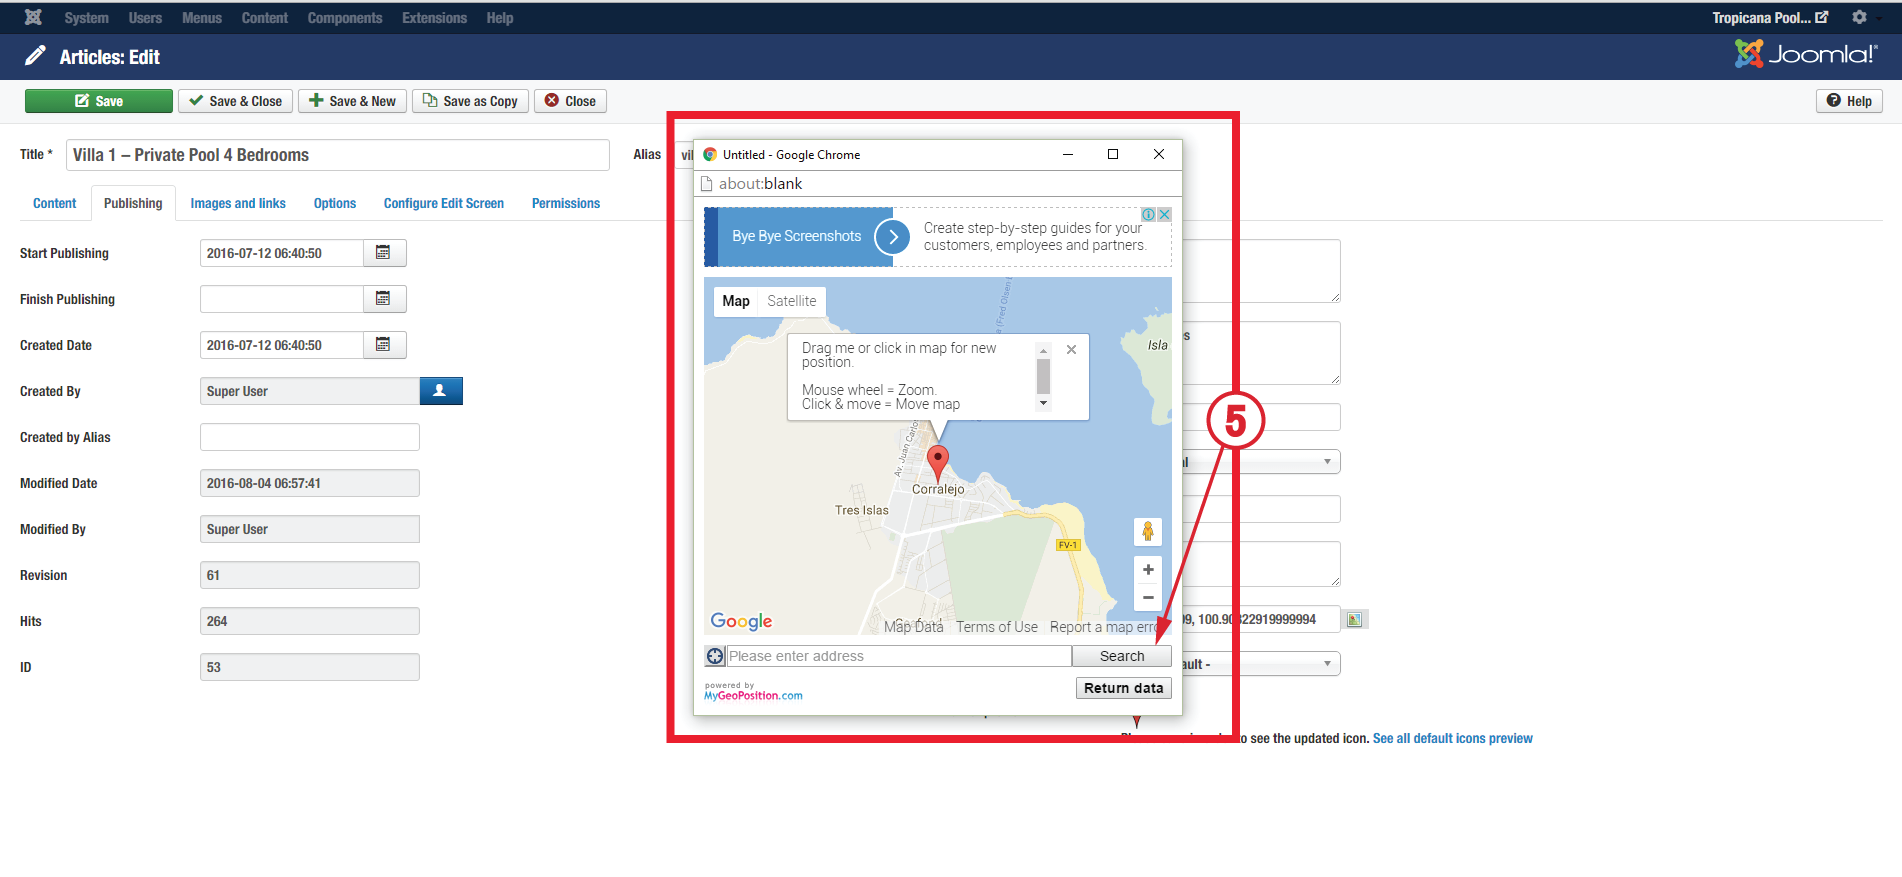This screenshot has height=877, width=1902.
Task: Click the Finish Publishing date field
Action: pyautogui.click(x=282, y=299)
